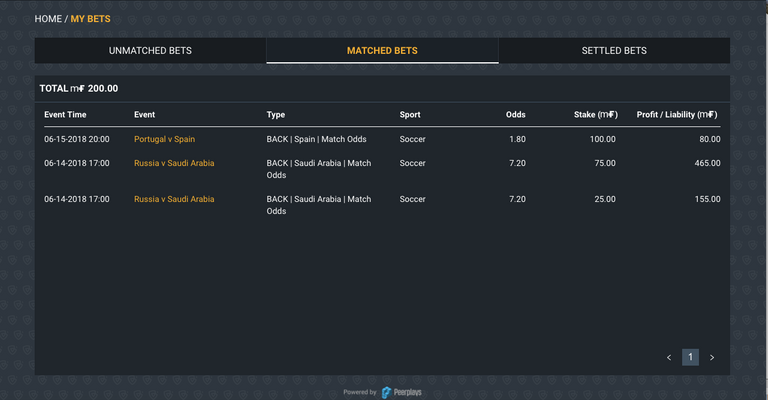768x400 pixels.
Task: Open the first Russia v Saudi Arabia link
Action: (174, 163)
